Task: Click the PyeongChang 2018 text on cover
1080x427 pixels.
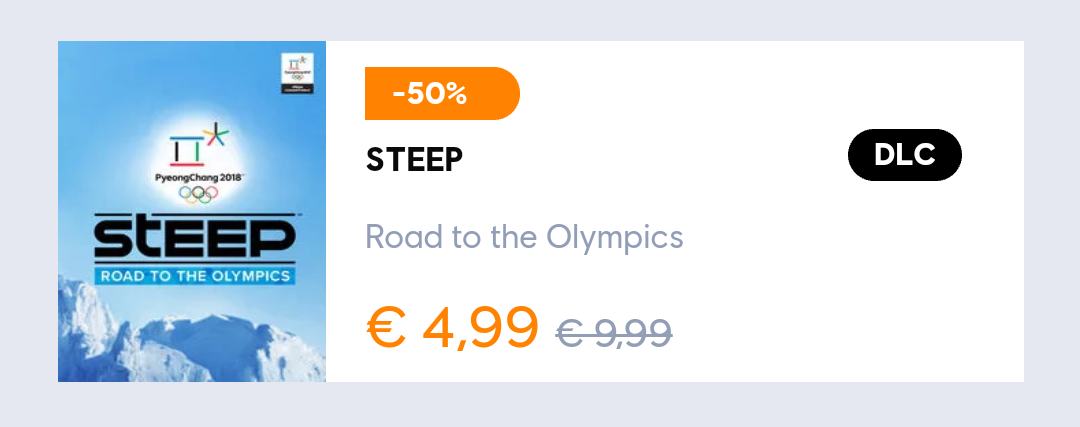Action: (198, 177)
